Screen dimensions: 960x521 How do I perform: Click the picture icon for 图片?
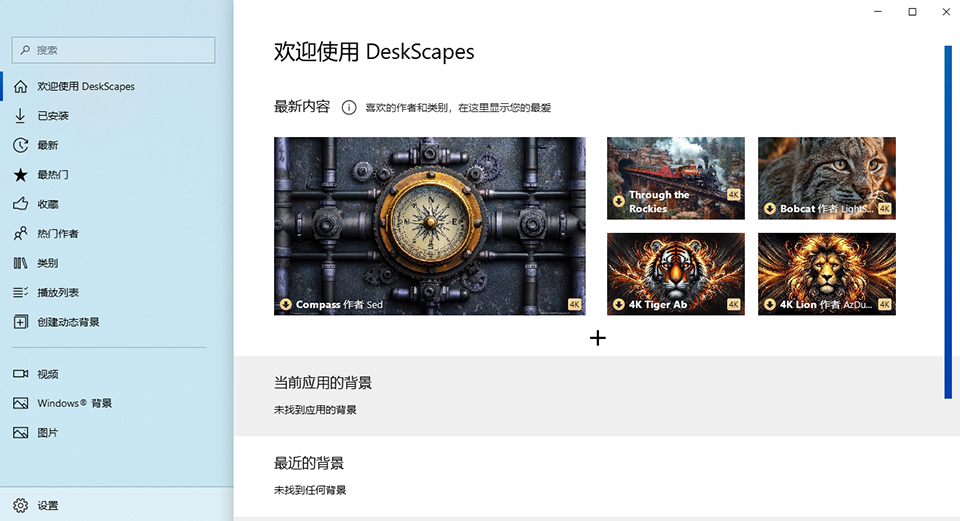(20, 432)
